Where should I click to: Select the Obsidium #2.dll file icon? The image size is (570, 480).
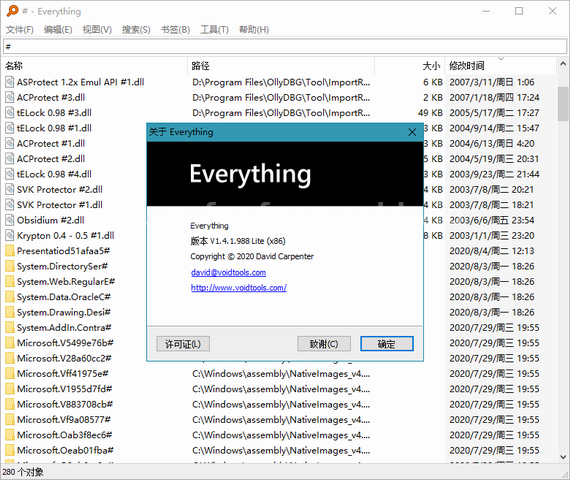[x=9, y=220]
